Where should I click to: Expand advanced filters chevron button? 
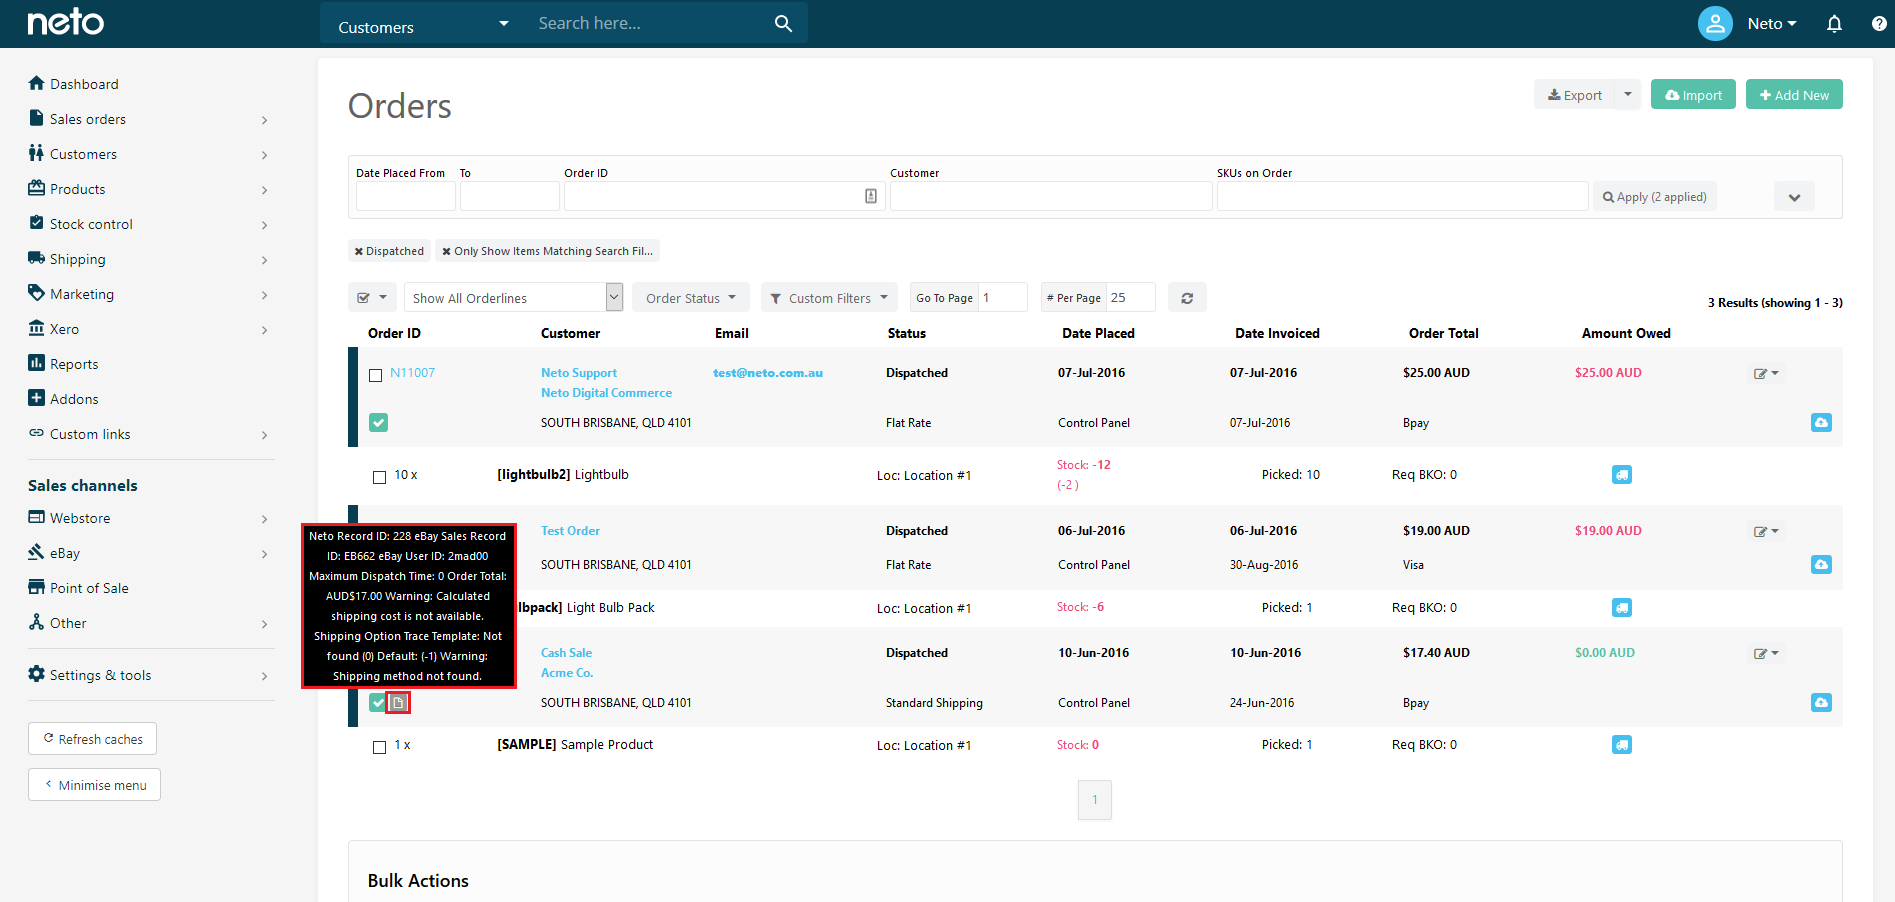[1794, 197]
